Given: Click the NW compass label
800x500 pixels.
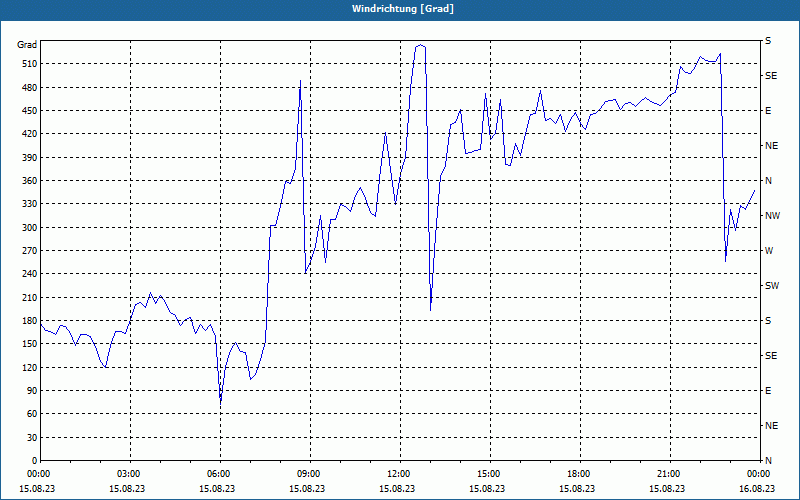Looking at the screenshot, I should [x=772, y=216].
